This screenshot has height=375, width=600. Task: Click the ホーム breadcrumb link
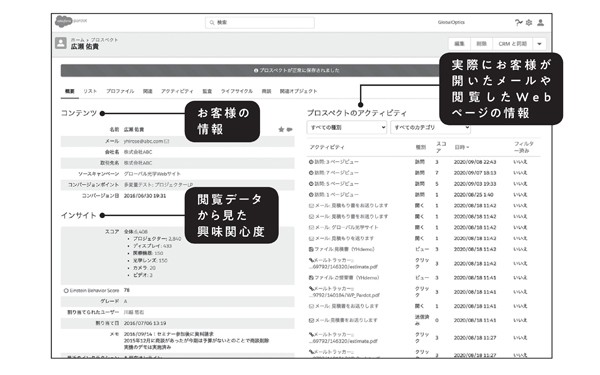click(x=78, y=39)
